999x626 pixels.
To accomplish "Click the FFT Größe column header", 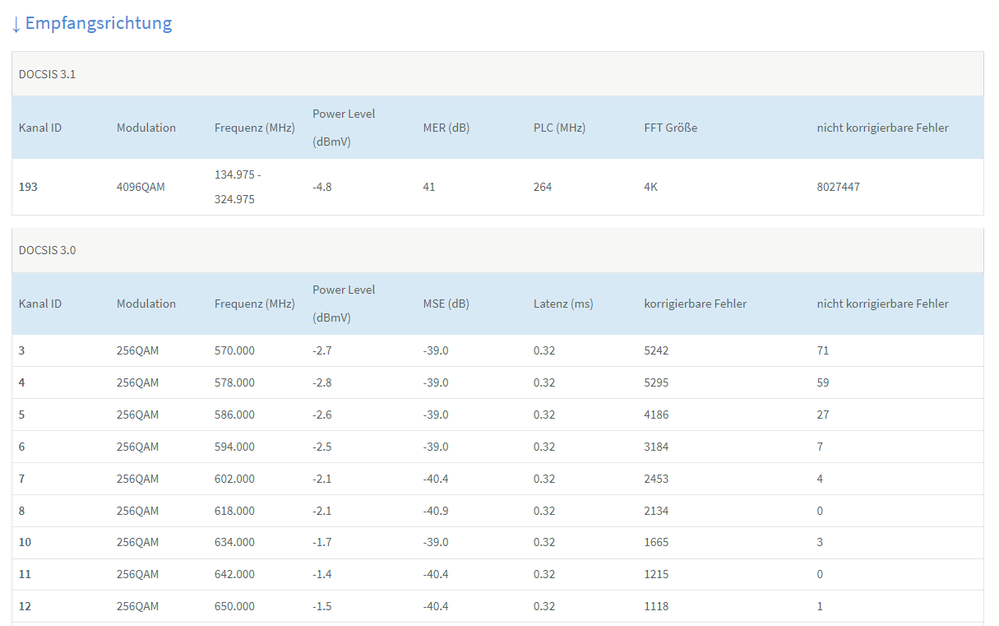I will click(x=670, y=128).
